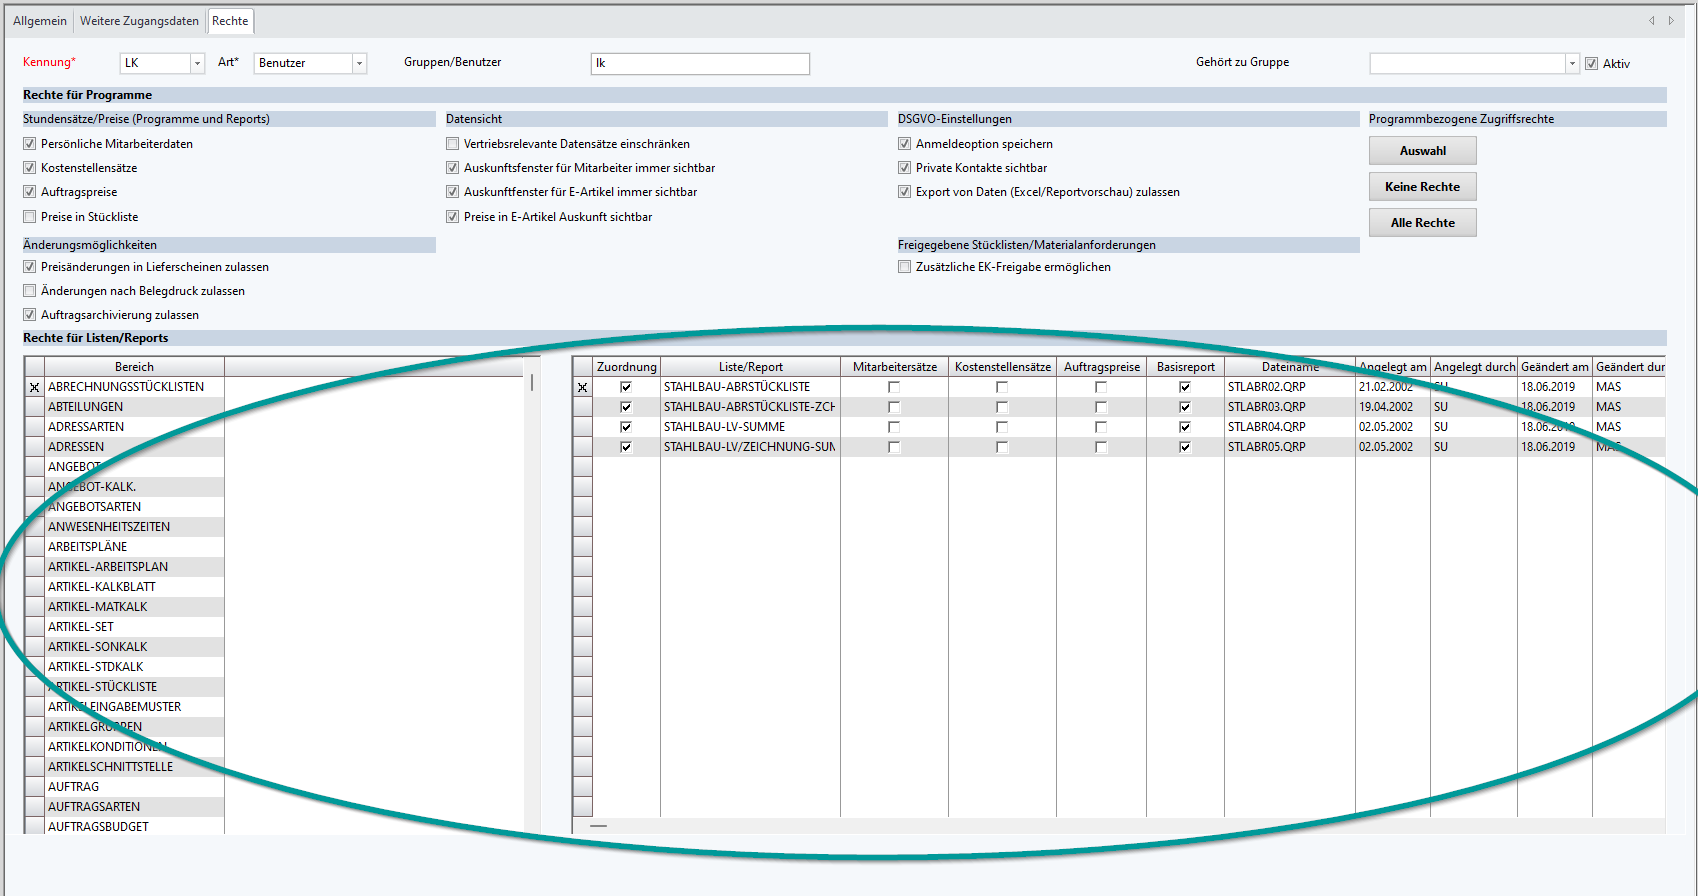Click row marker beside ABRECHNUNGSSTÜCKLISTEN
Screen dimensions: 1698x896
(34, 387)
